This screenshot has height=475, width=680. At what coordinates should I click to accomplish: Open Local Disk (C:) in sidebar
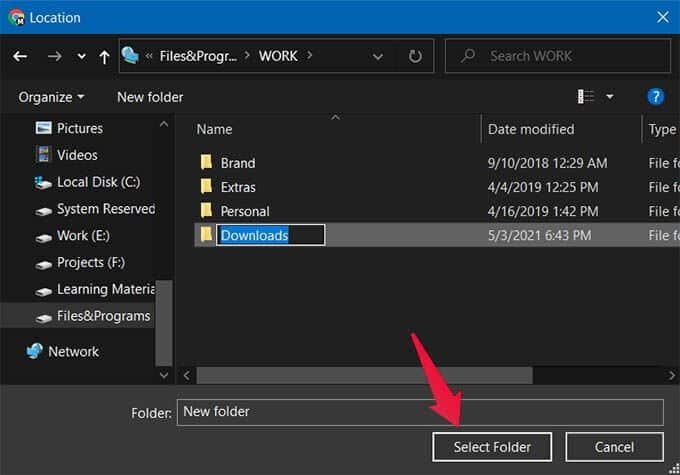click(98, 182)
